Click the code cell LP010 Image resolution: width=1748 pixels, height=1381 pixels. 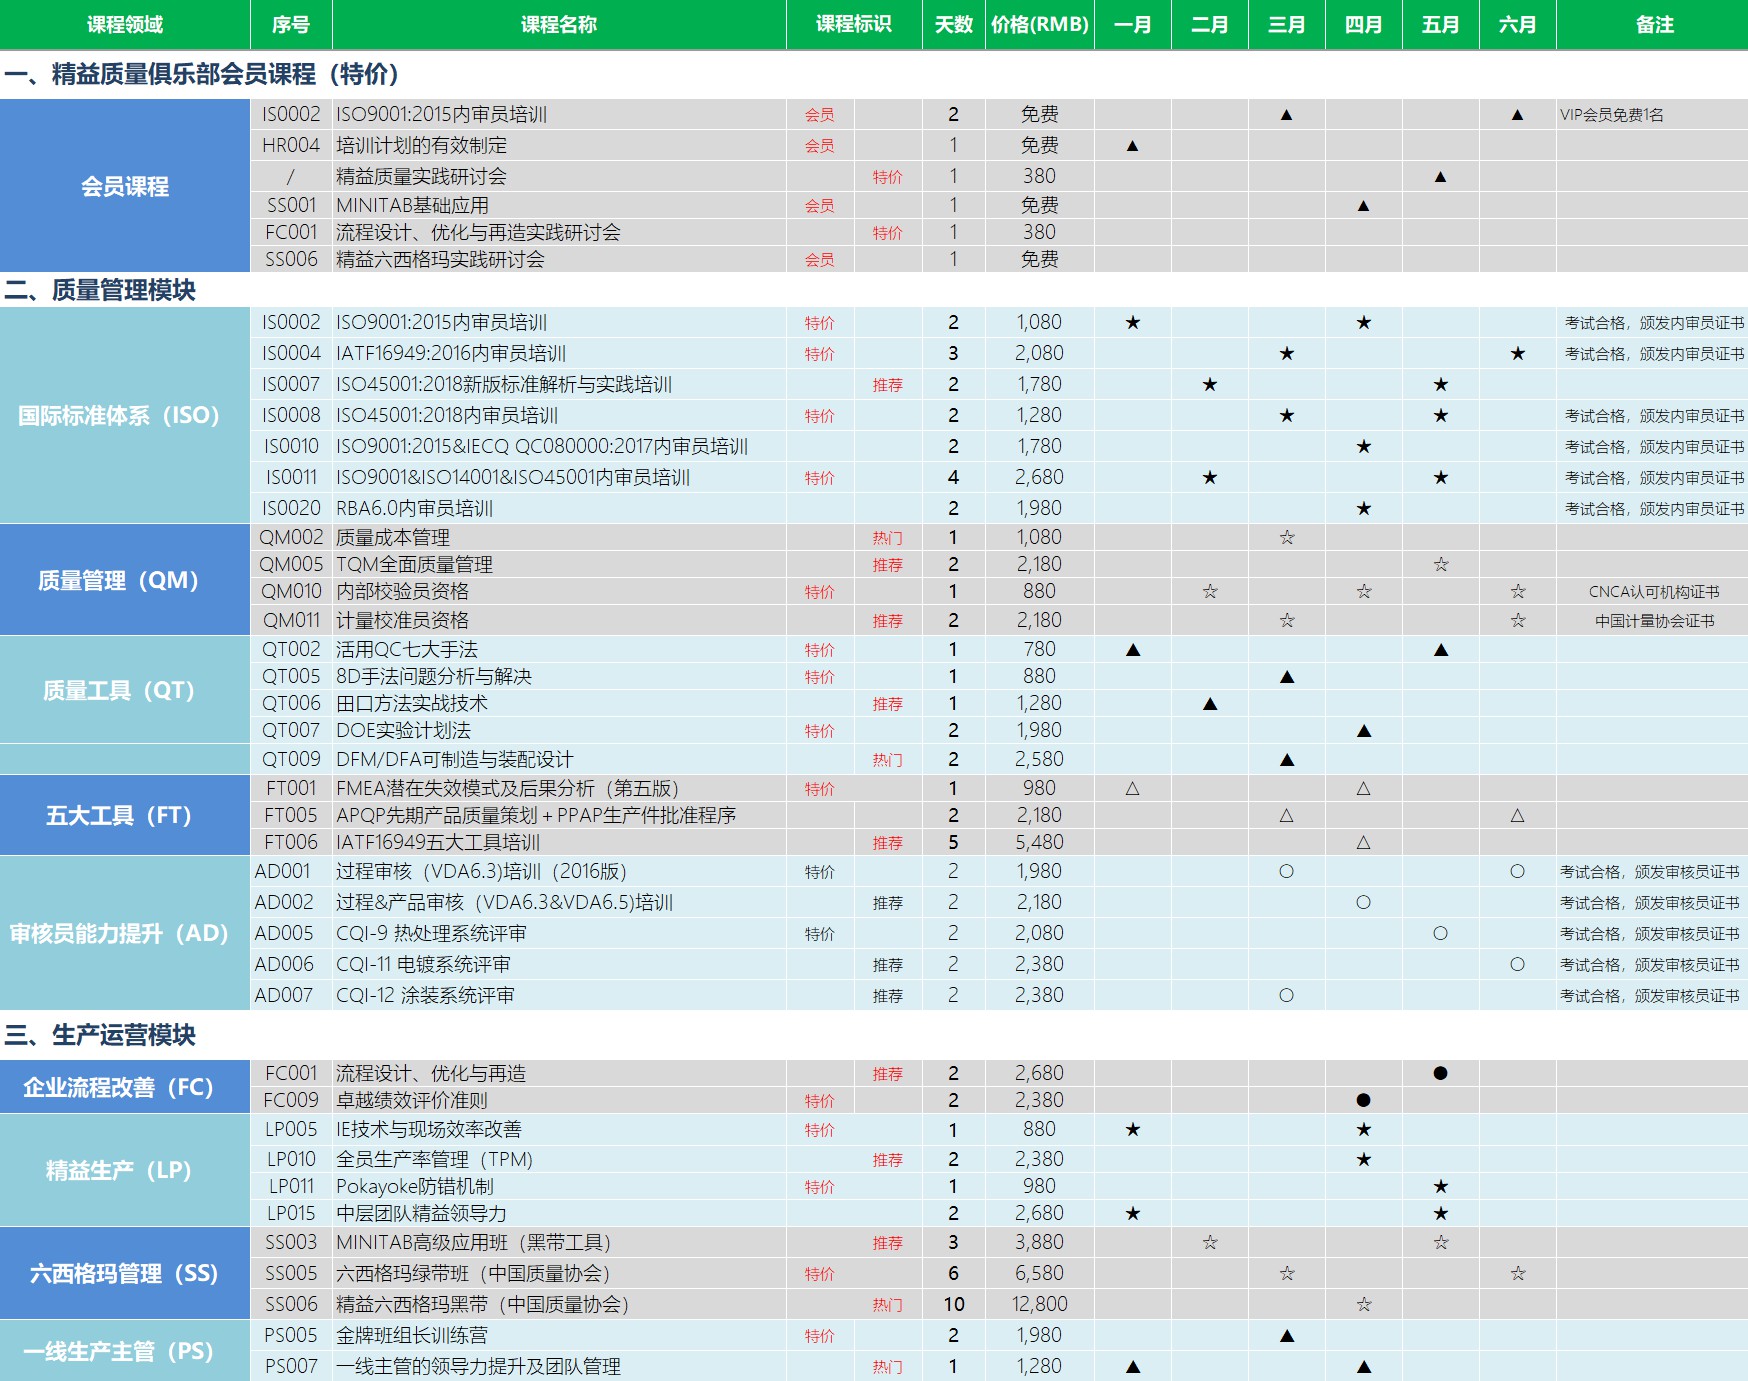point(291,1159)
